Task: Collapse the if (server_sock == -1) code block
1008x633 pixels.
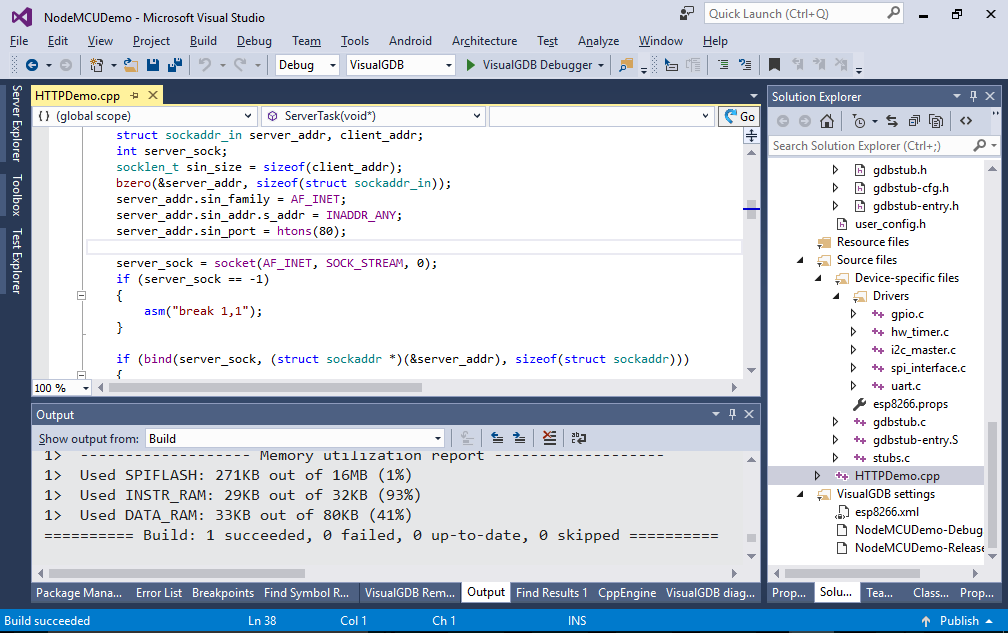Action: tap(82, 296)
